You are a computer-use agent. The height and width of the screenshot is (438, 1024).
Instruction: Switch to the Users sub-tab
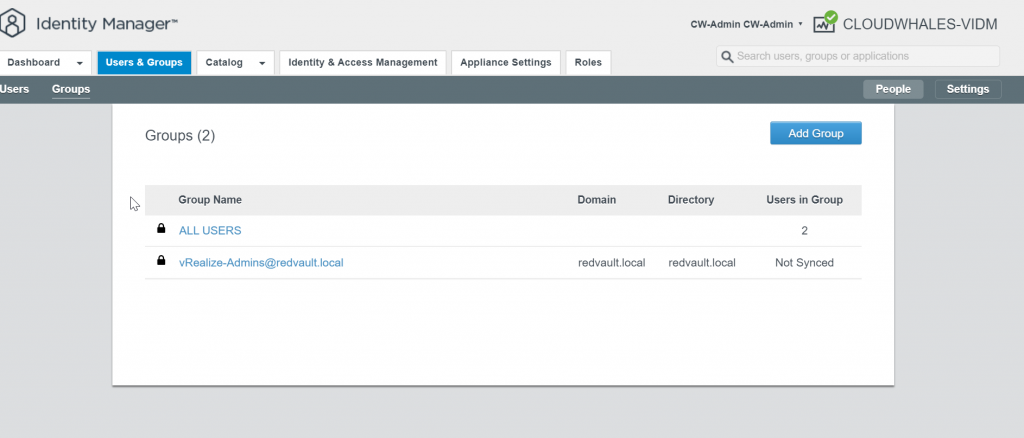[x=14, y=89]
